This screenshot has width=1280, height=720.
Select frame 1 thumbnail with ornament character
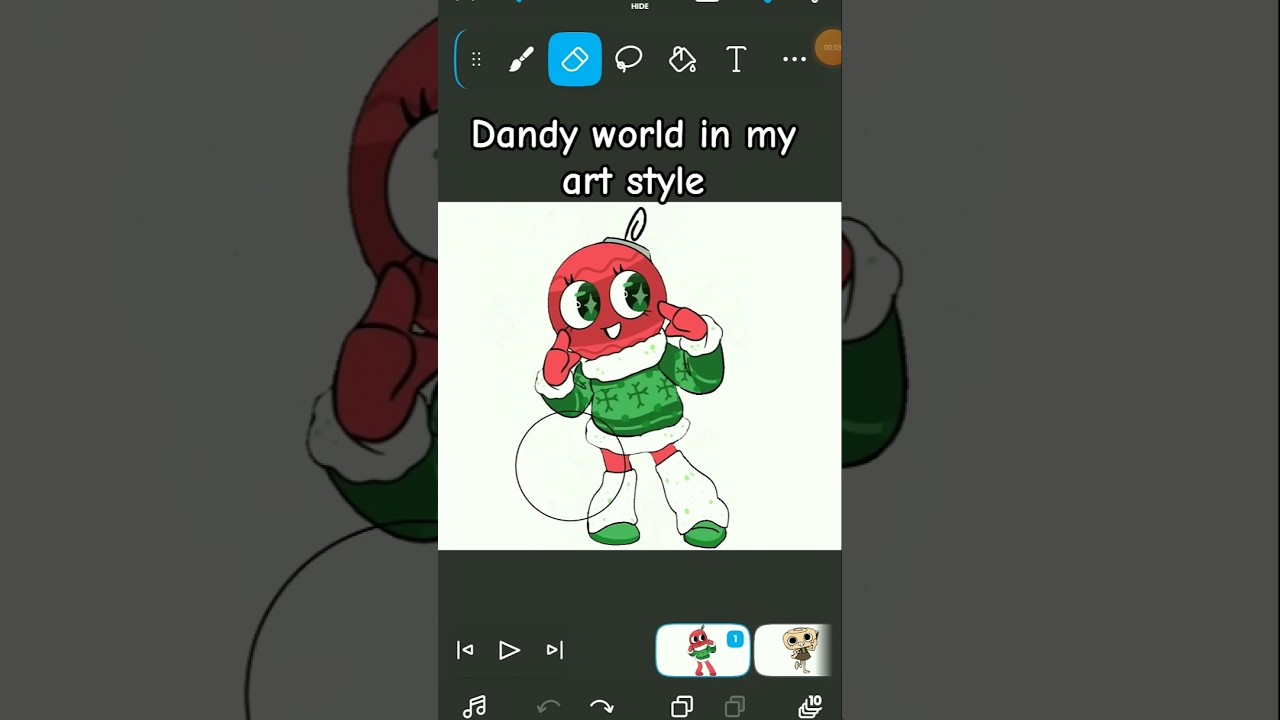click(x=703, y=650)
